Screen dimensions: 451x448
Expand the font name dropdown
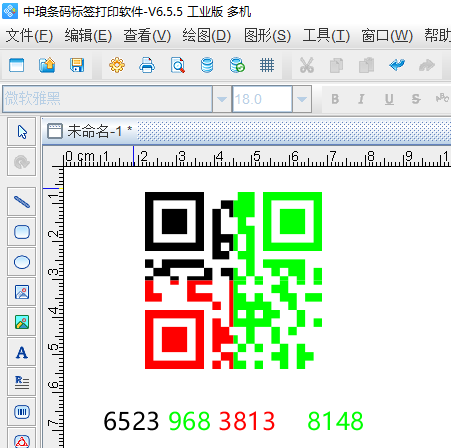222,99
